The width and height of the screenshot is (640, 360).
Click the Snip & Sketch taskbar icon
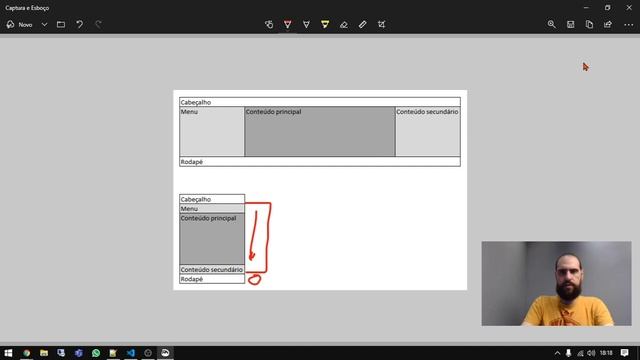(x=165, y=353)
